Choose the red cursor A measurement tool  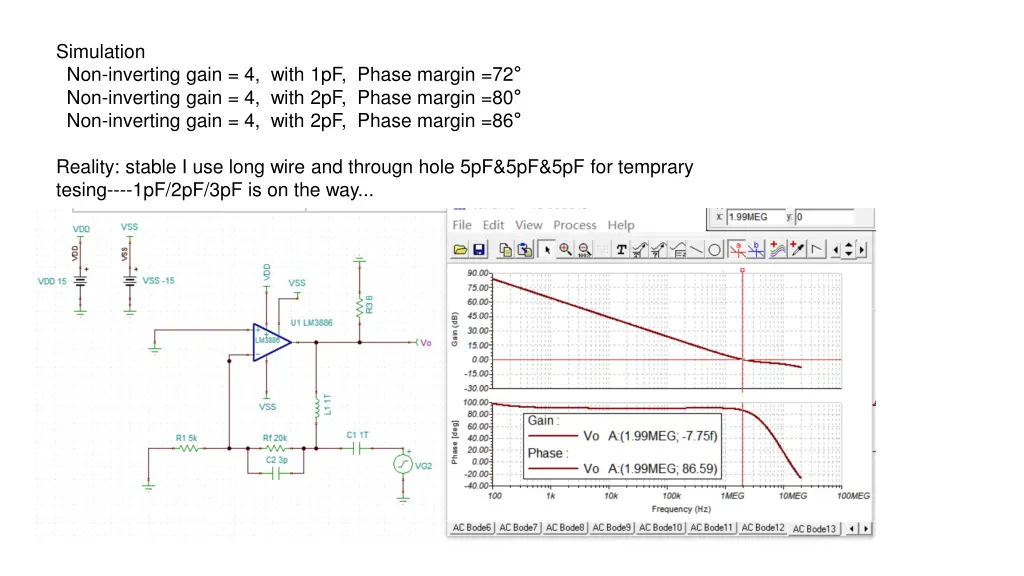[x=735, y=250]
